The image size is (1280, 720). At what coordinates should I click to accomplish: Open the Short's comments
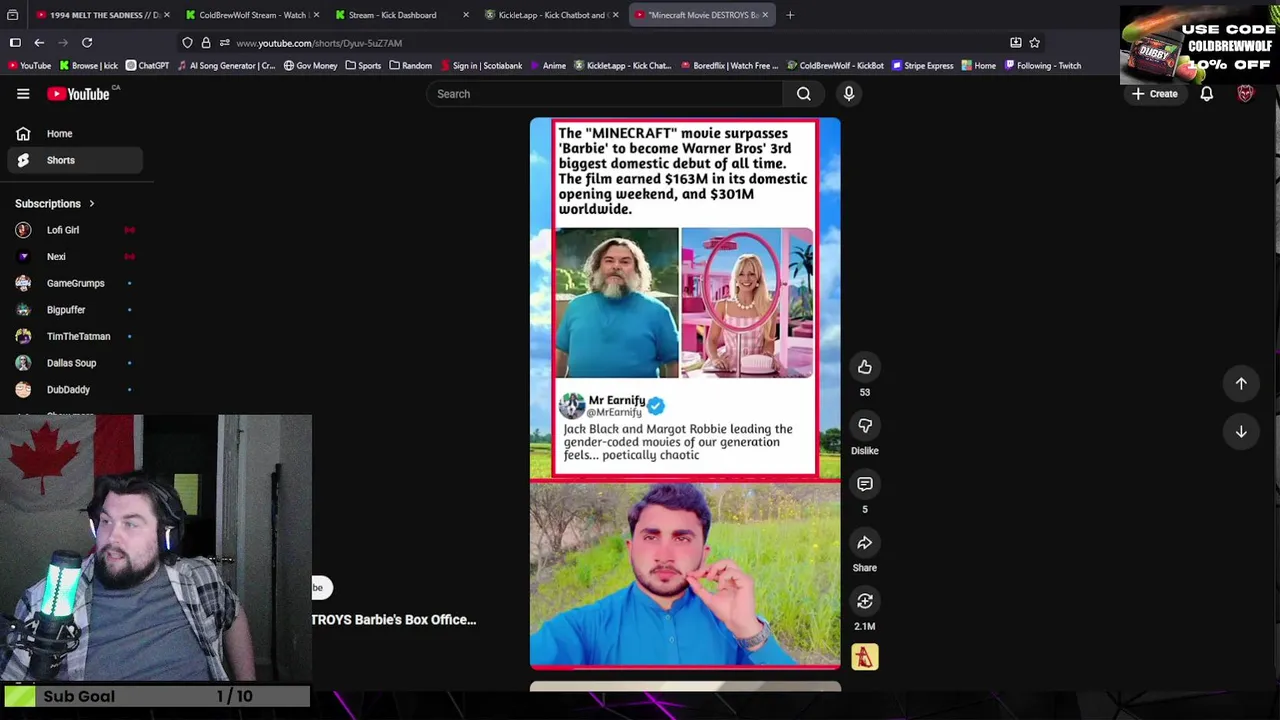(865, 485)
